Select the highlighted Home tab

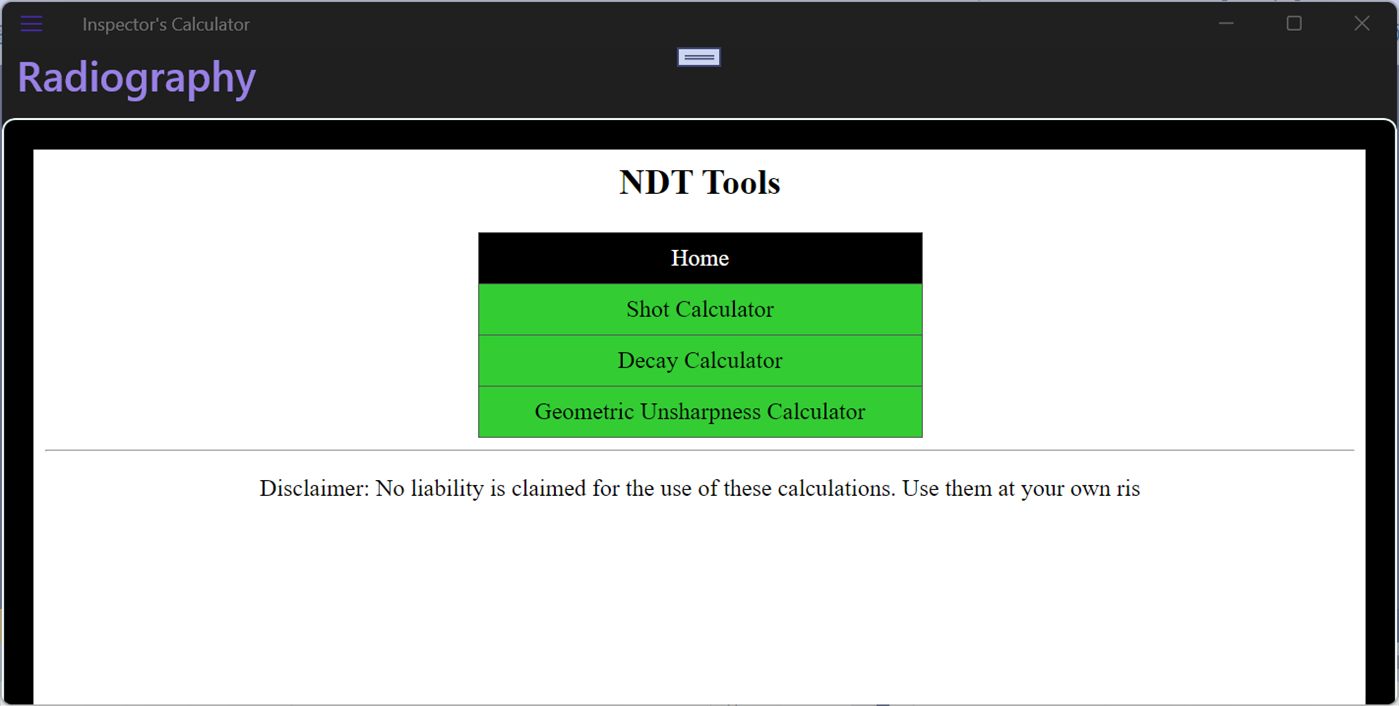pyautogui.click(x=699, y=258)
